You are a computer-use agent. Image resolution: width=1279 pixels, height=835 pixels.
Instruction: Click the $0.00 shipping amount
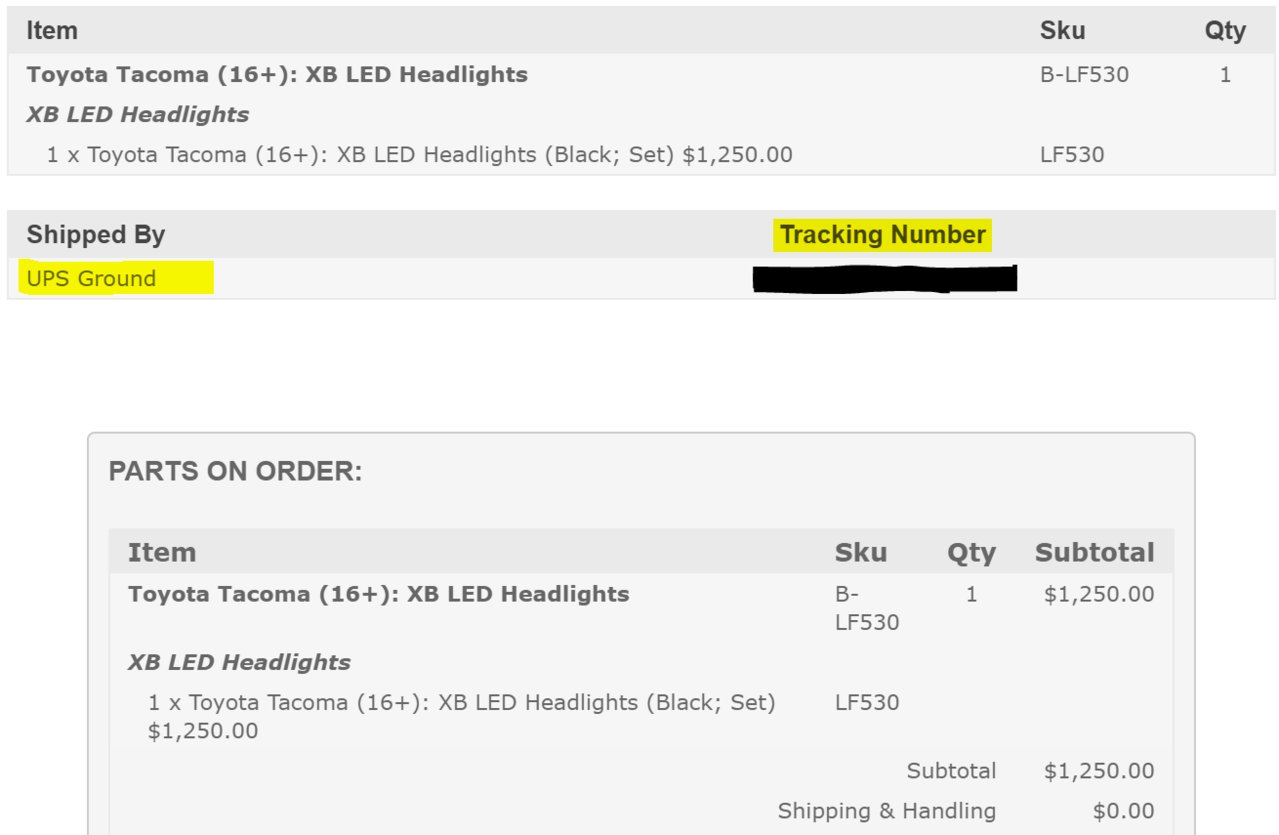point(1123,811)
